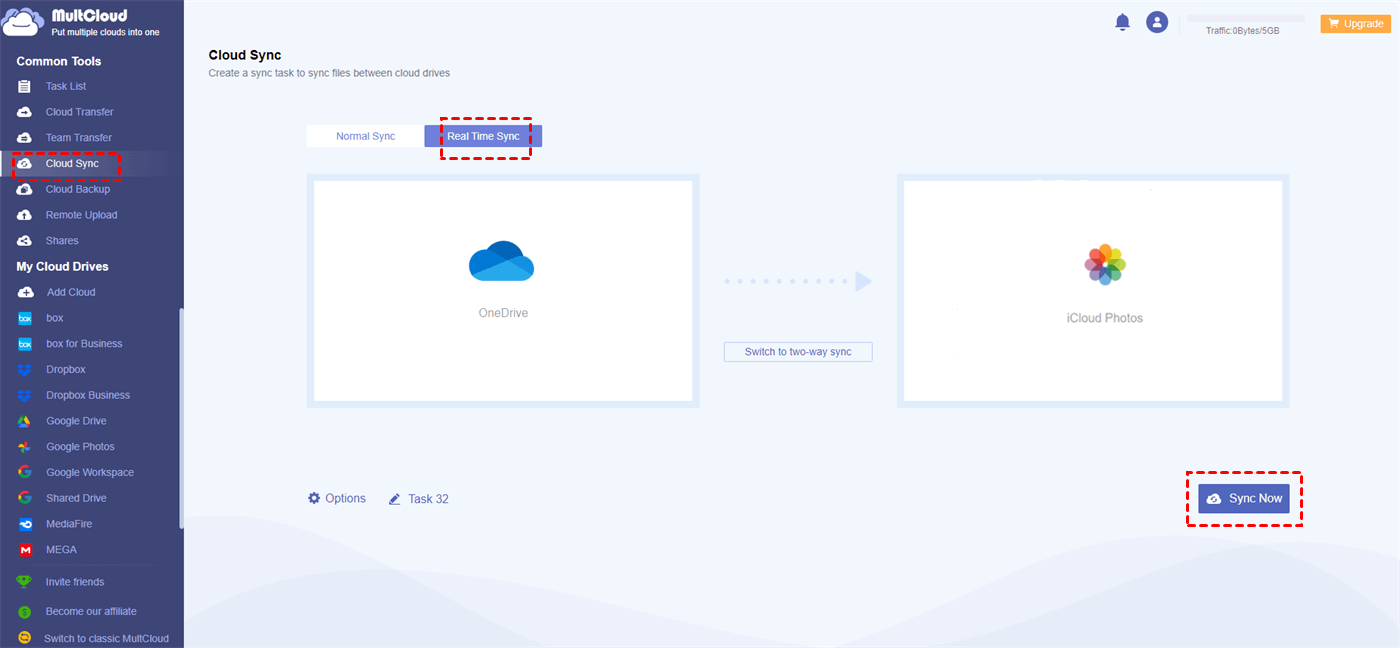Image resolution: width=1400 pixels, height=648 pixels.
Task: Click the Google Photos pinwheel icon
Action: coord(25,447)
